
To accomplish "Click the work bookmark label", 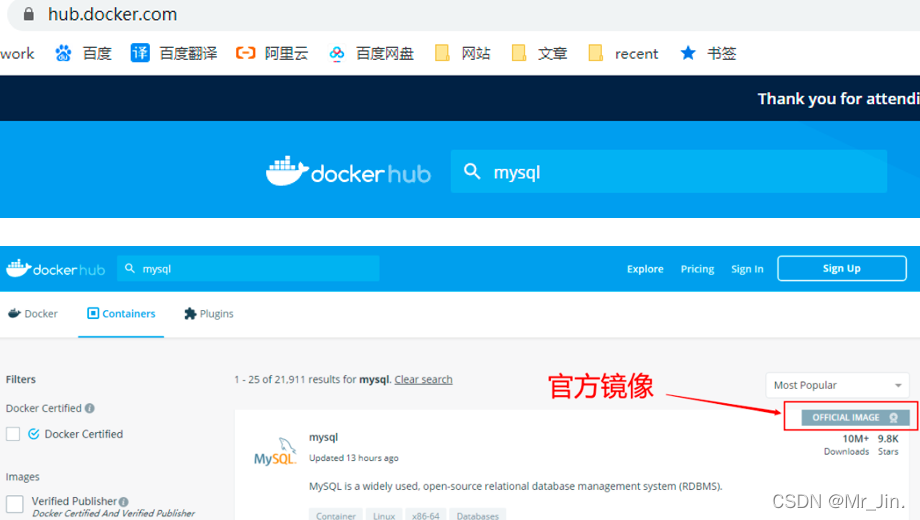I will tap(17, 53).
